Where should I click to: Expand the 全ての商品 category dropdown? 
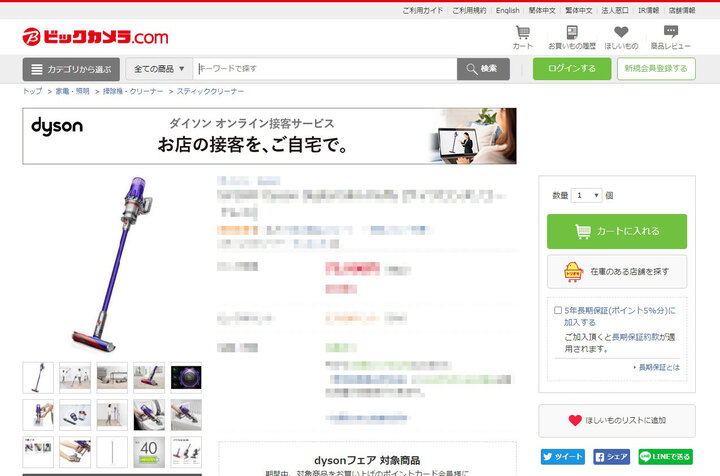coord(159,69)
